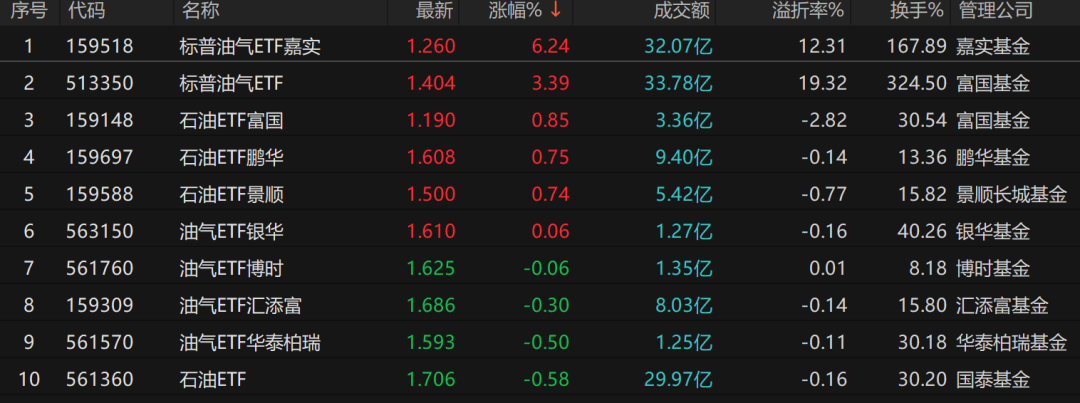This screenshot has width=1080, height=403.
Task: Click 国泰基金 management company cell
Action: tap(993, 379)
